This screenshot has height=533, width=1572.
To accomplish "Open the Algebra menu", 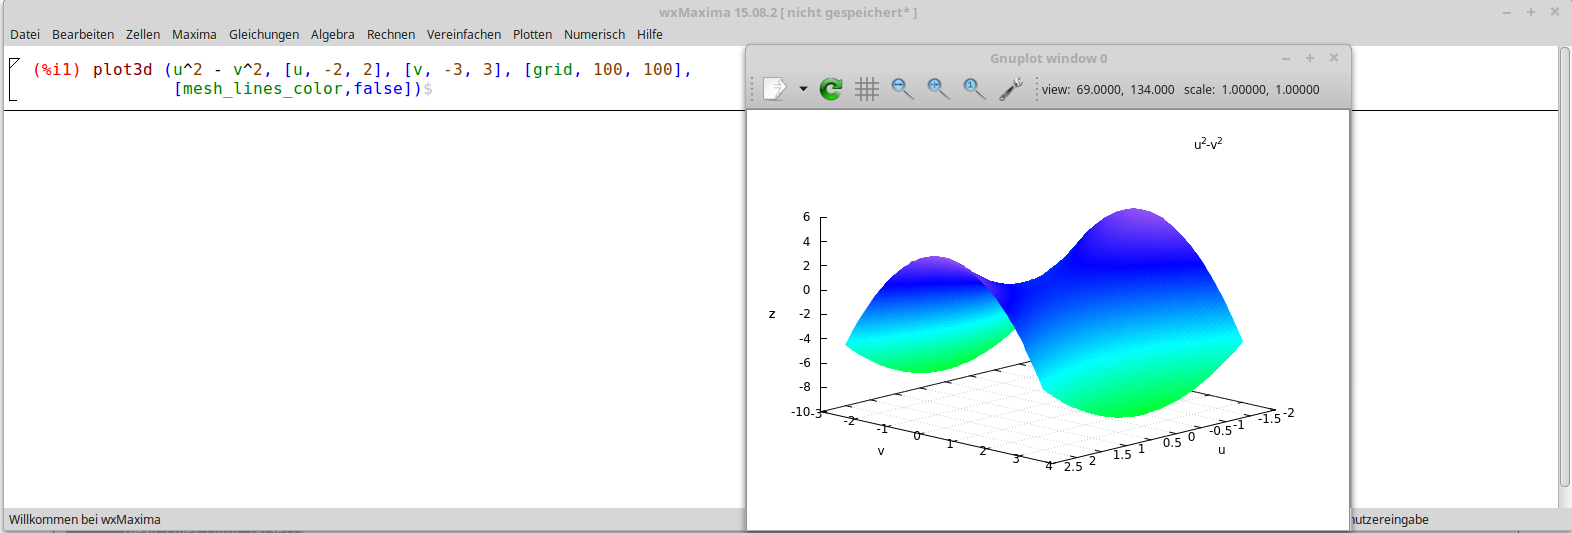I will 333,34.
